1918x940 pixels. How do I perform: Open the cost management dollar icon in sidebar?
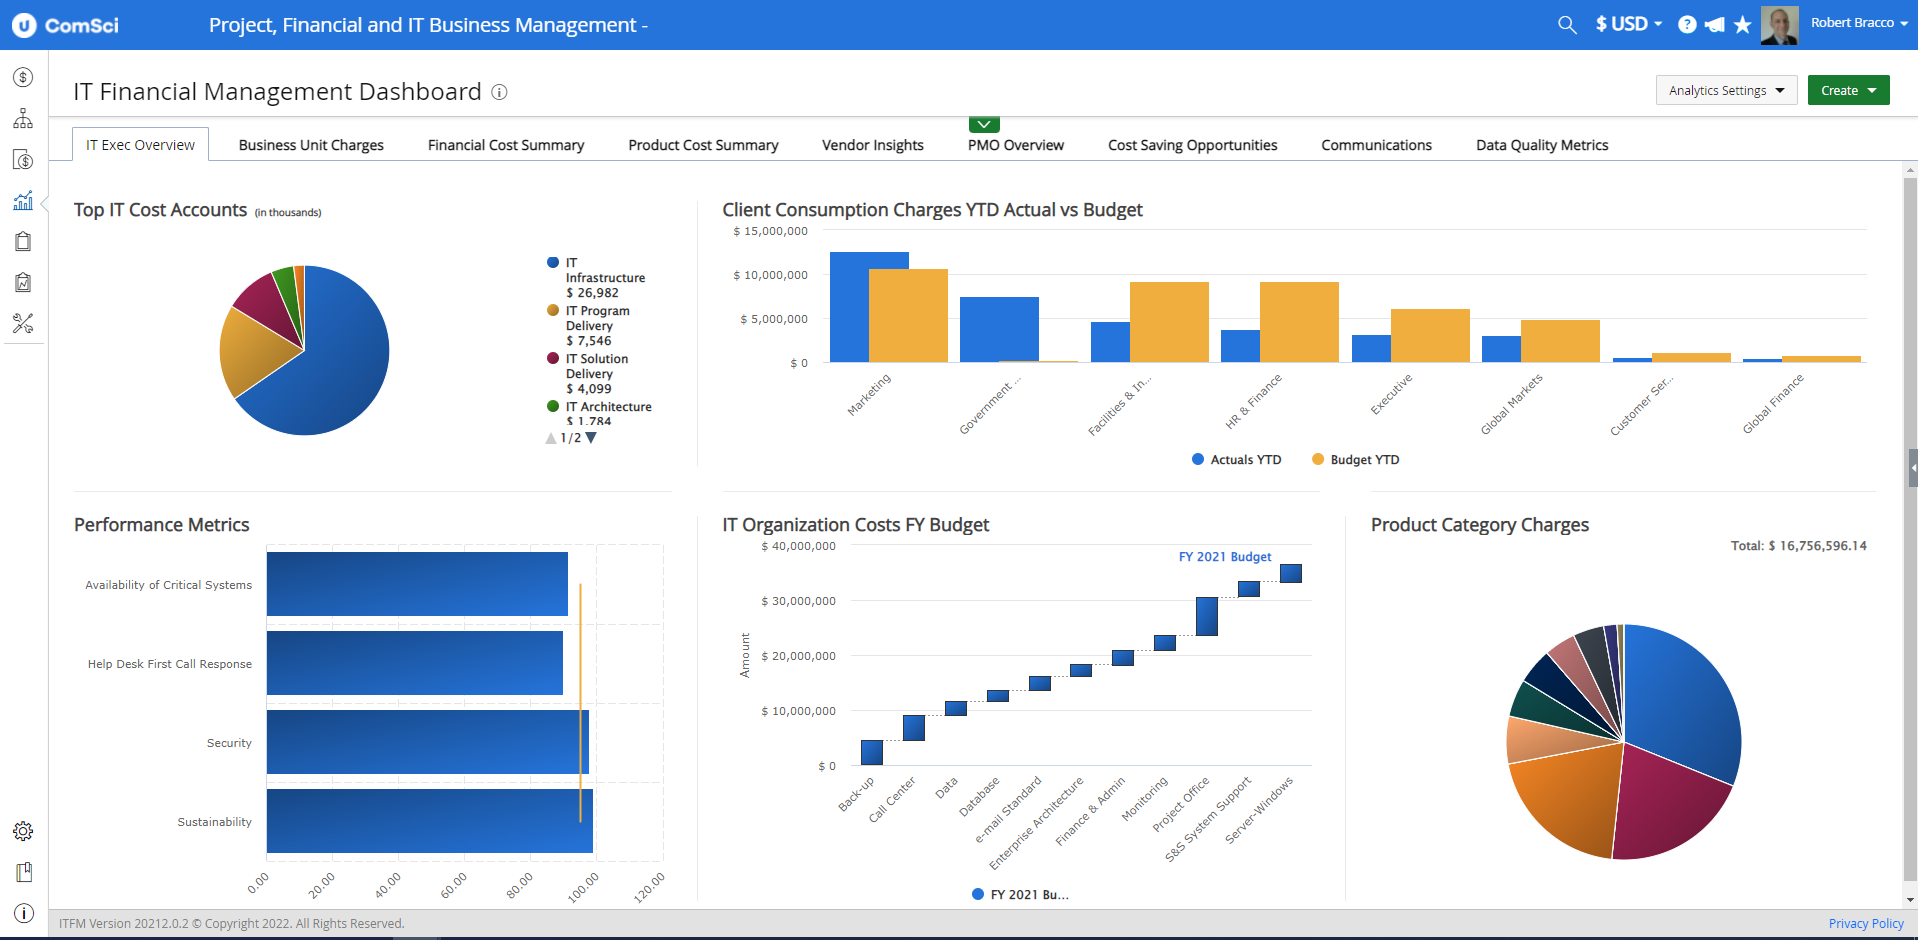(x=23, y=77)
